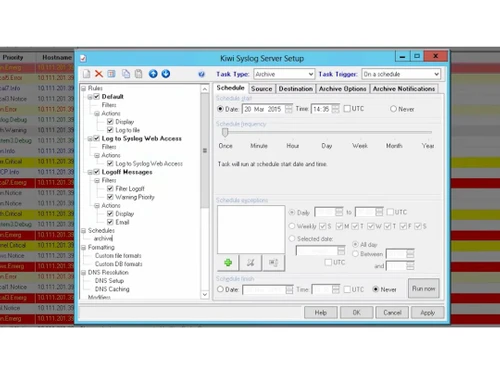
Task: Open the Task Trigger dropdown
Action: tap(436, 74)
